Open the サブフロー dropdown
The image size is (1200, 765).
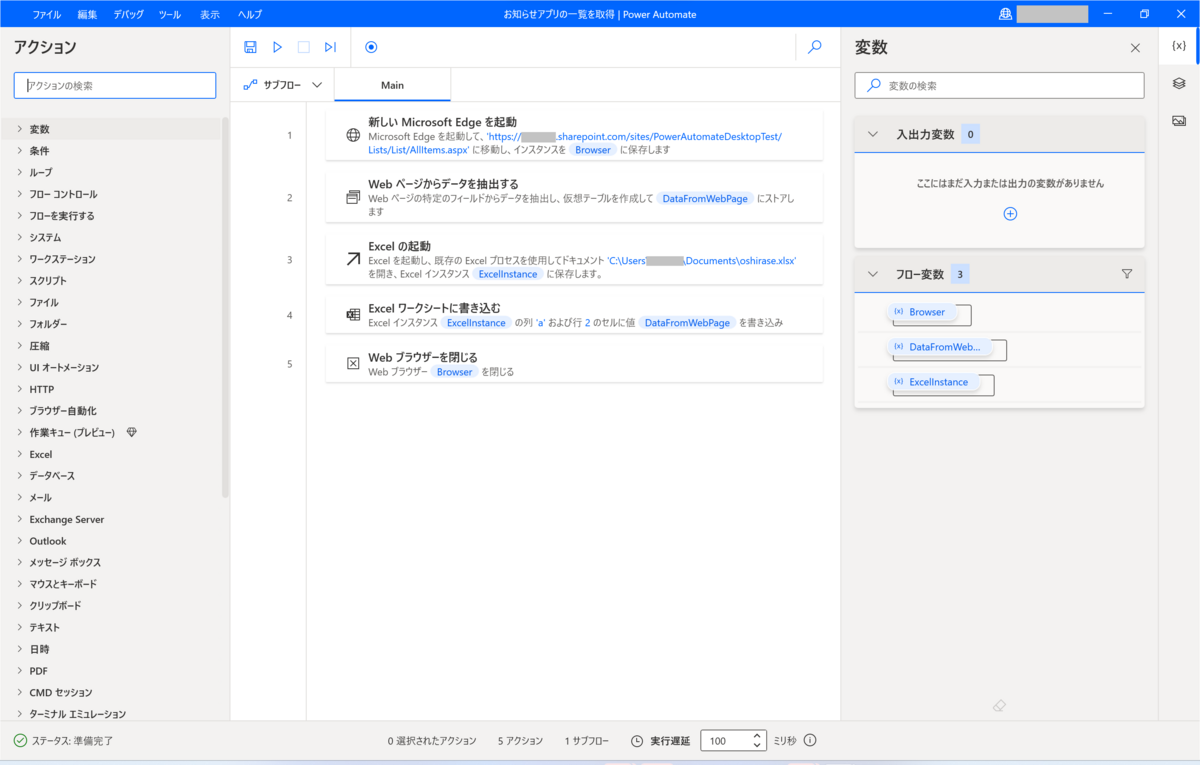282,85
